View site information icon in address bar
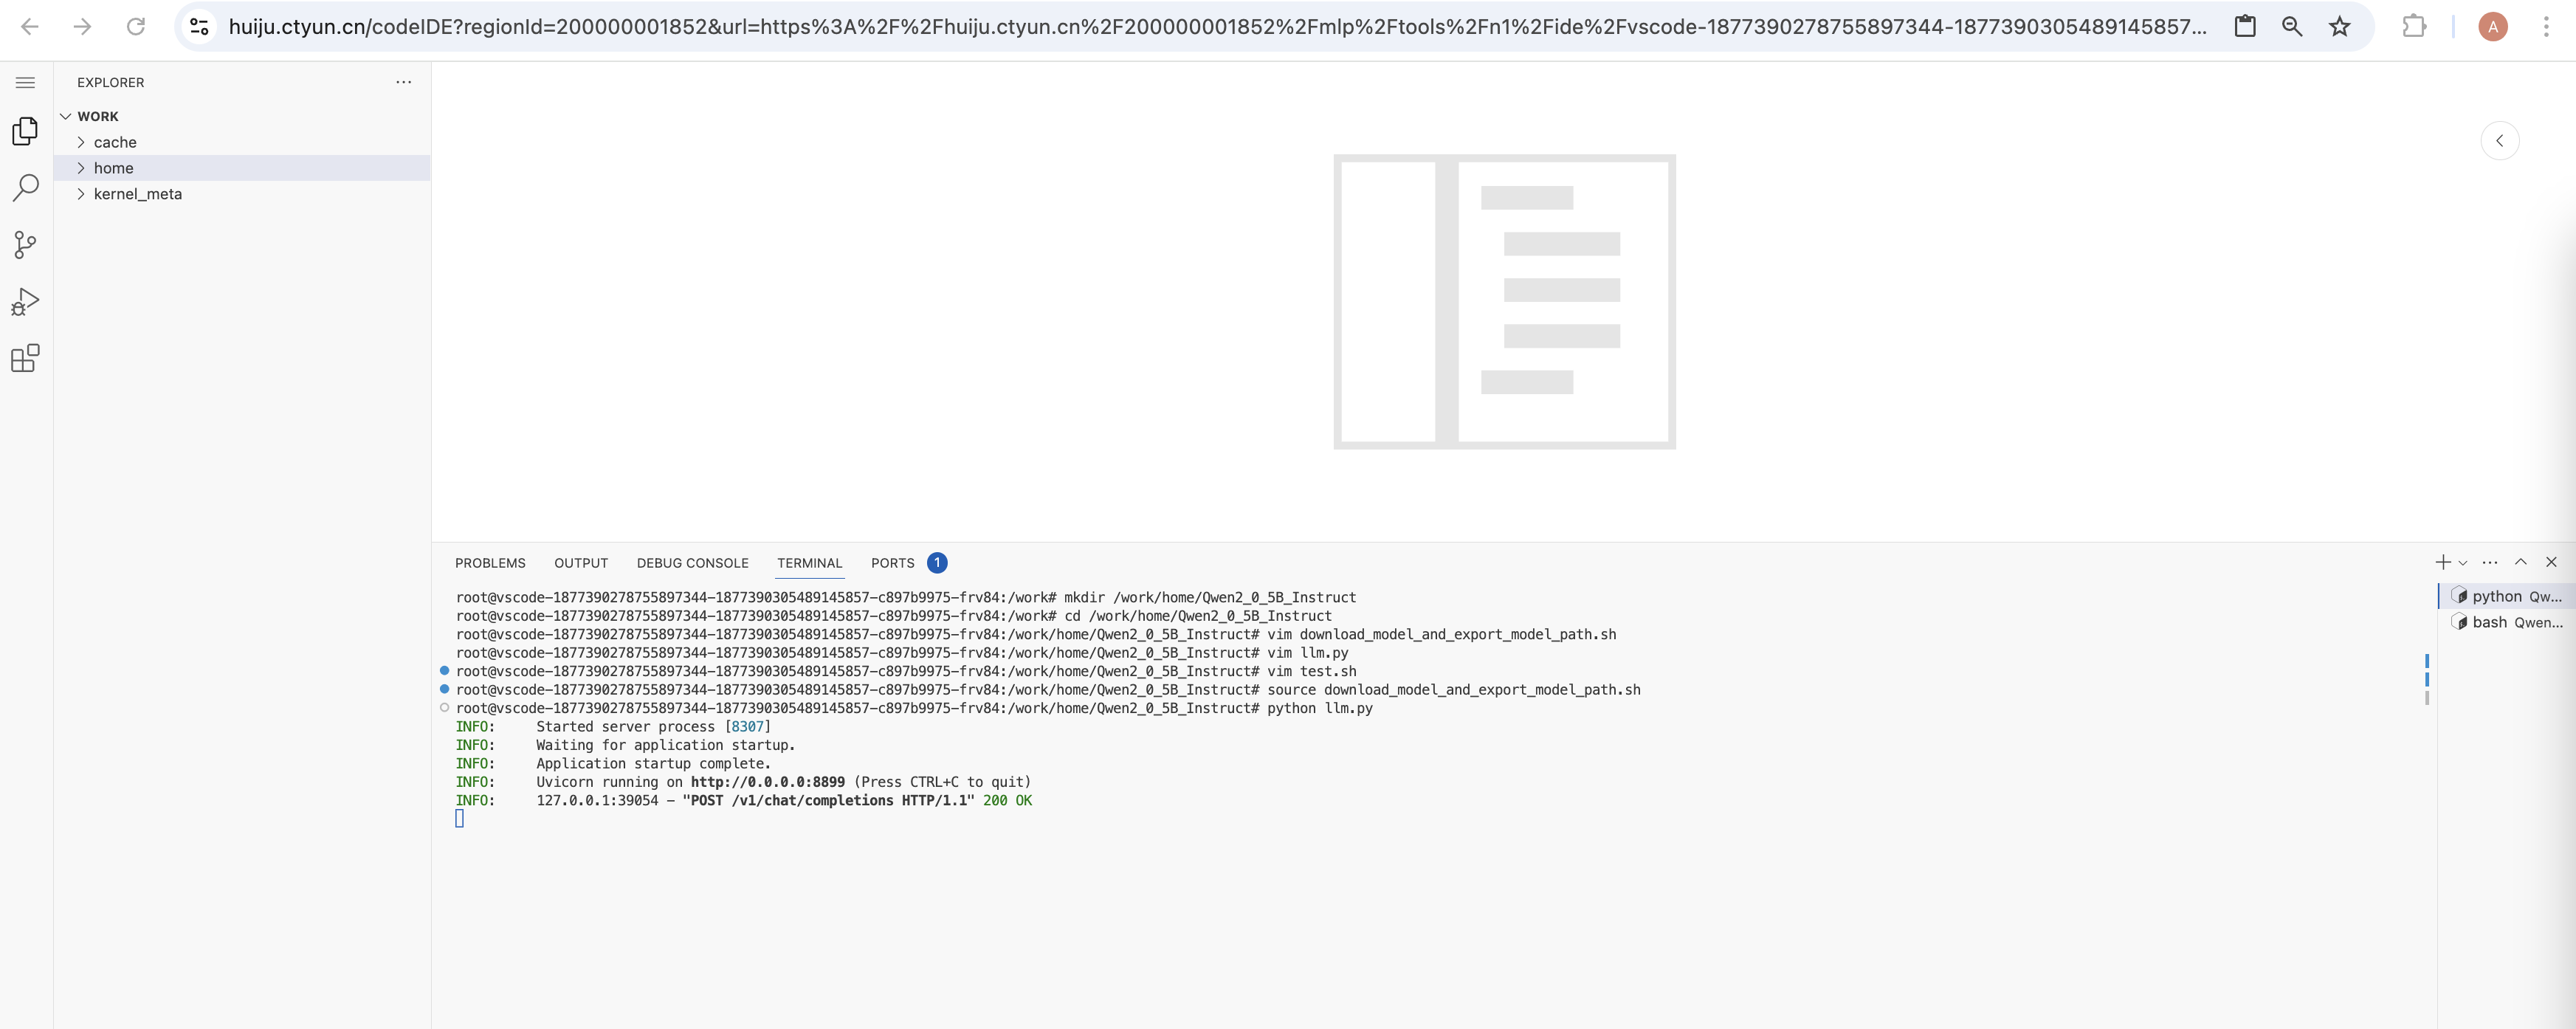2576x1029 pixels. 200,27
